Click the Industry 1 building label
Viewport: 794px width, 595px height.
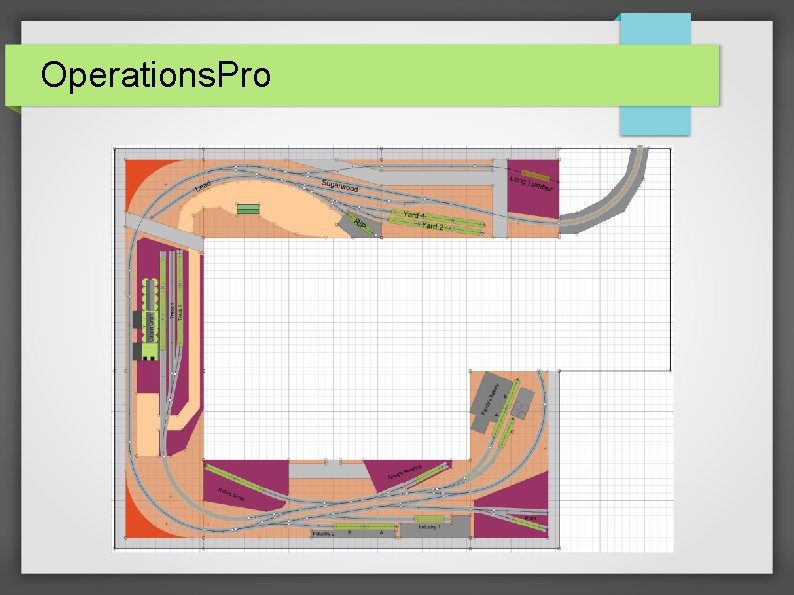click(429, 527)
